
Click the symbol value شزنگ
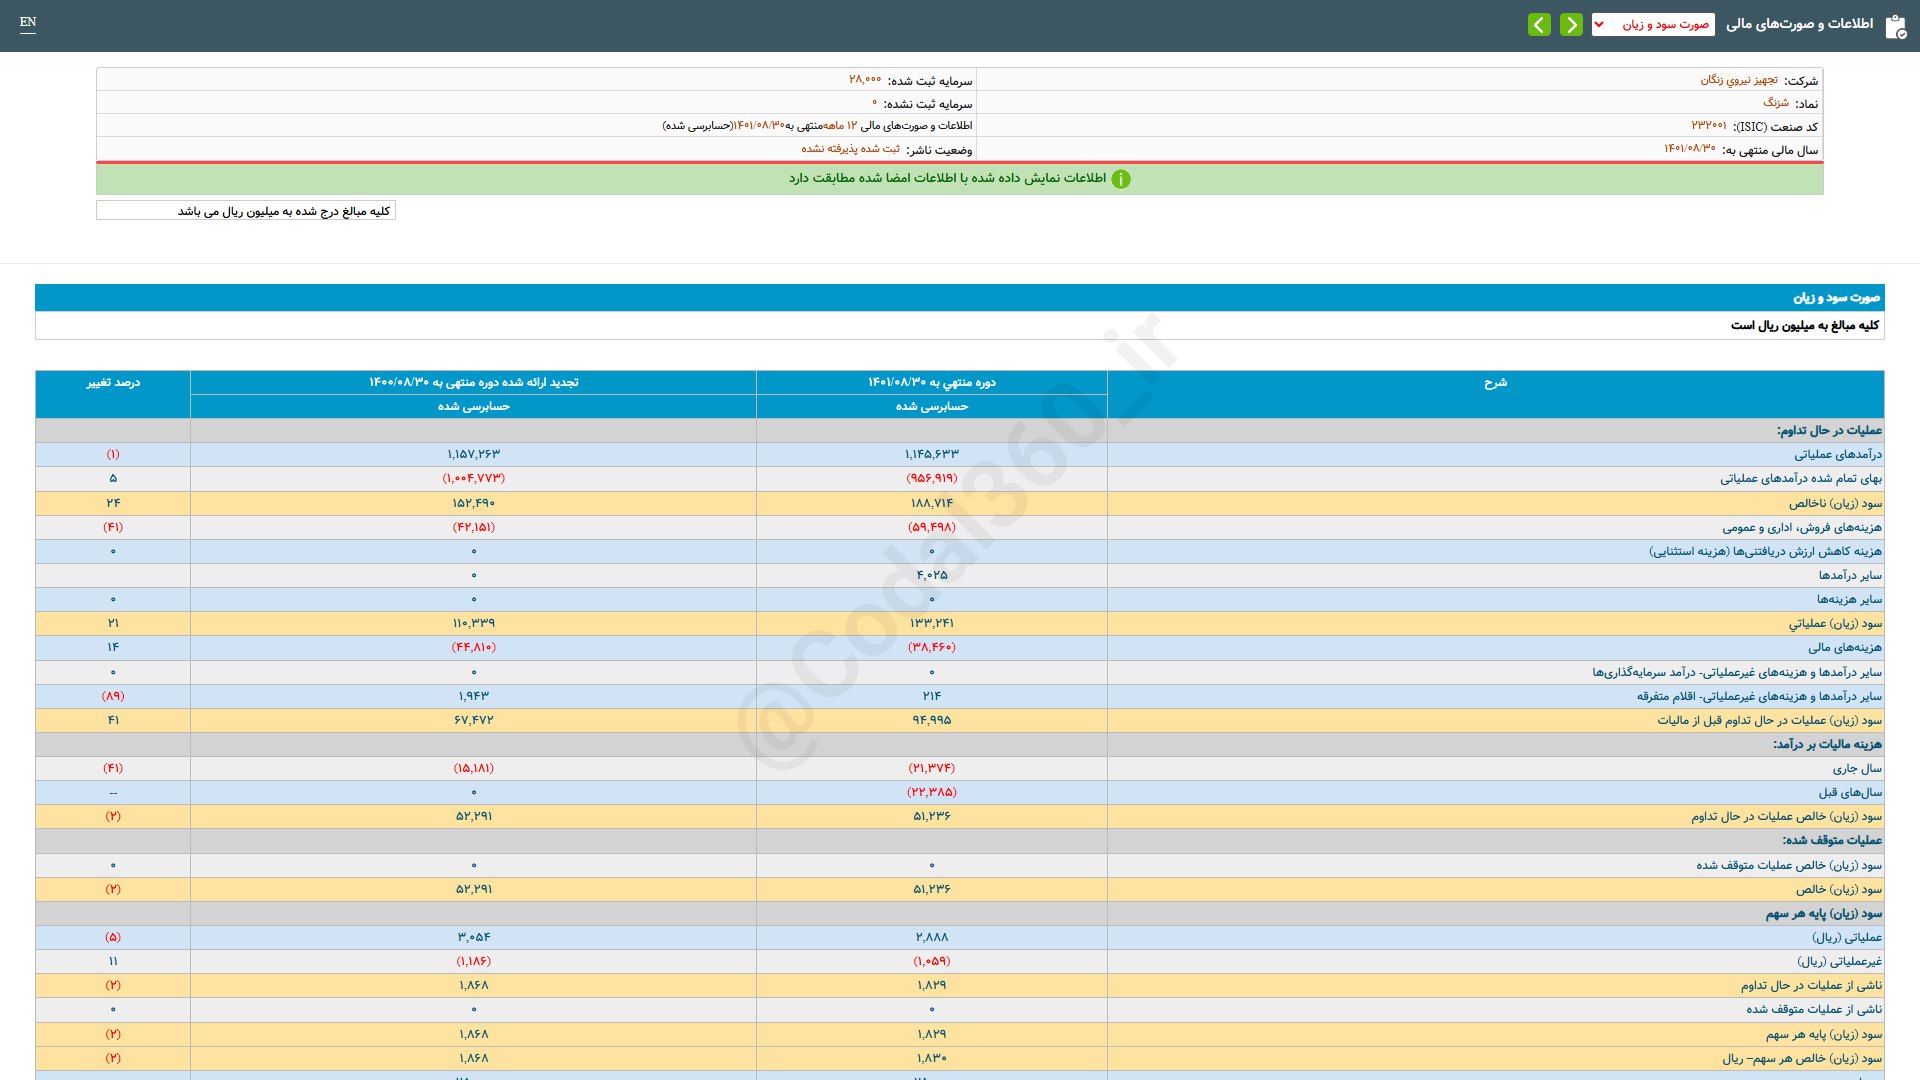coord(1775,103)
